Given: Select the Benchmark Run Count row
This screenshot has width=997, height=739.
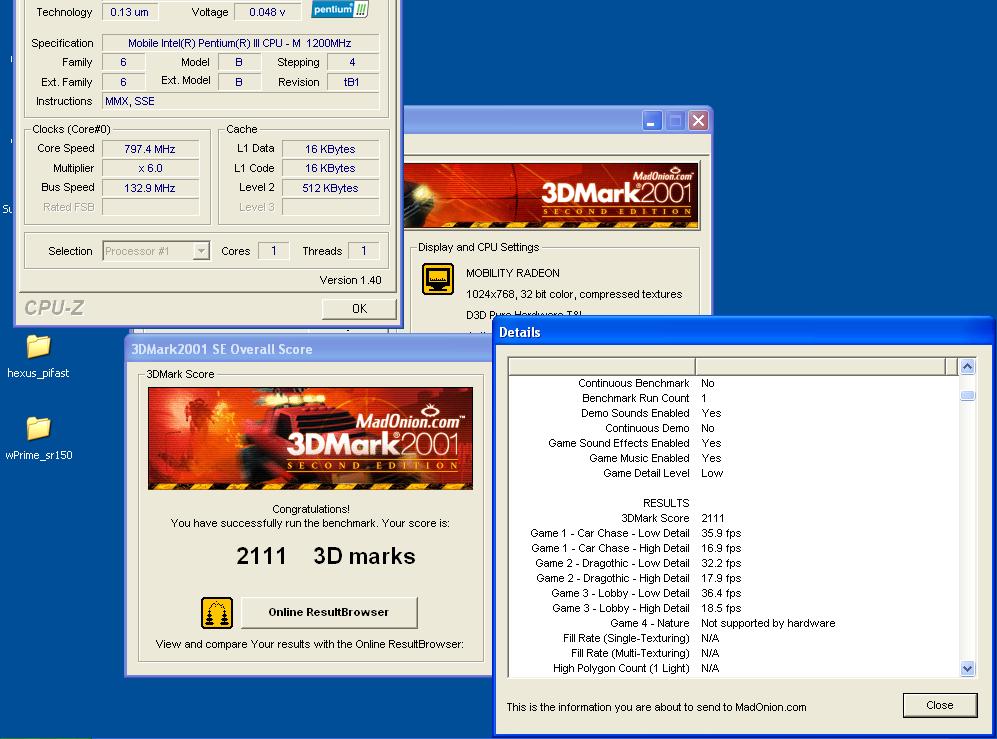Looking at the screenshot, I should [x=734, y=398].
